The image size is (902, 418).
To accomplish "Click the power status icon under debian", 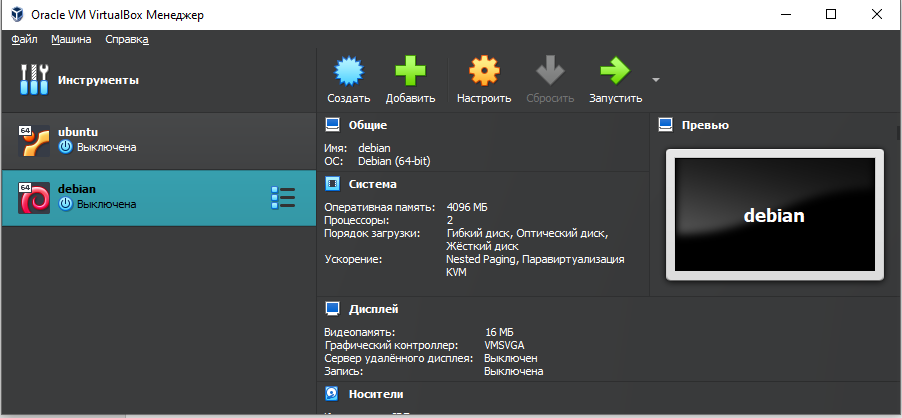I will [x=66, y=204].
